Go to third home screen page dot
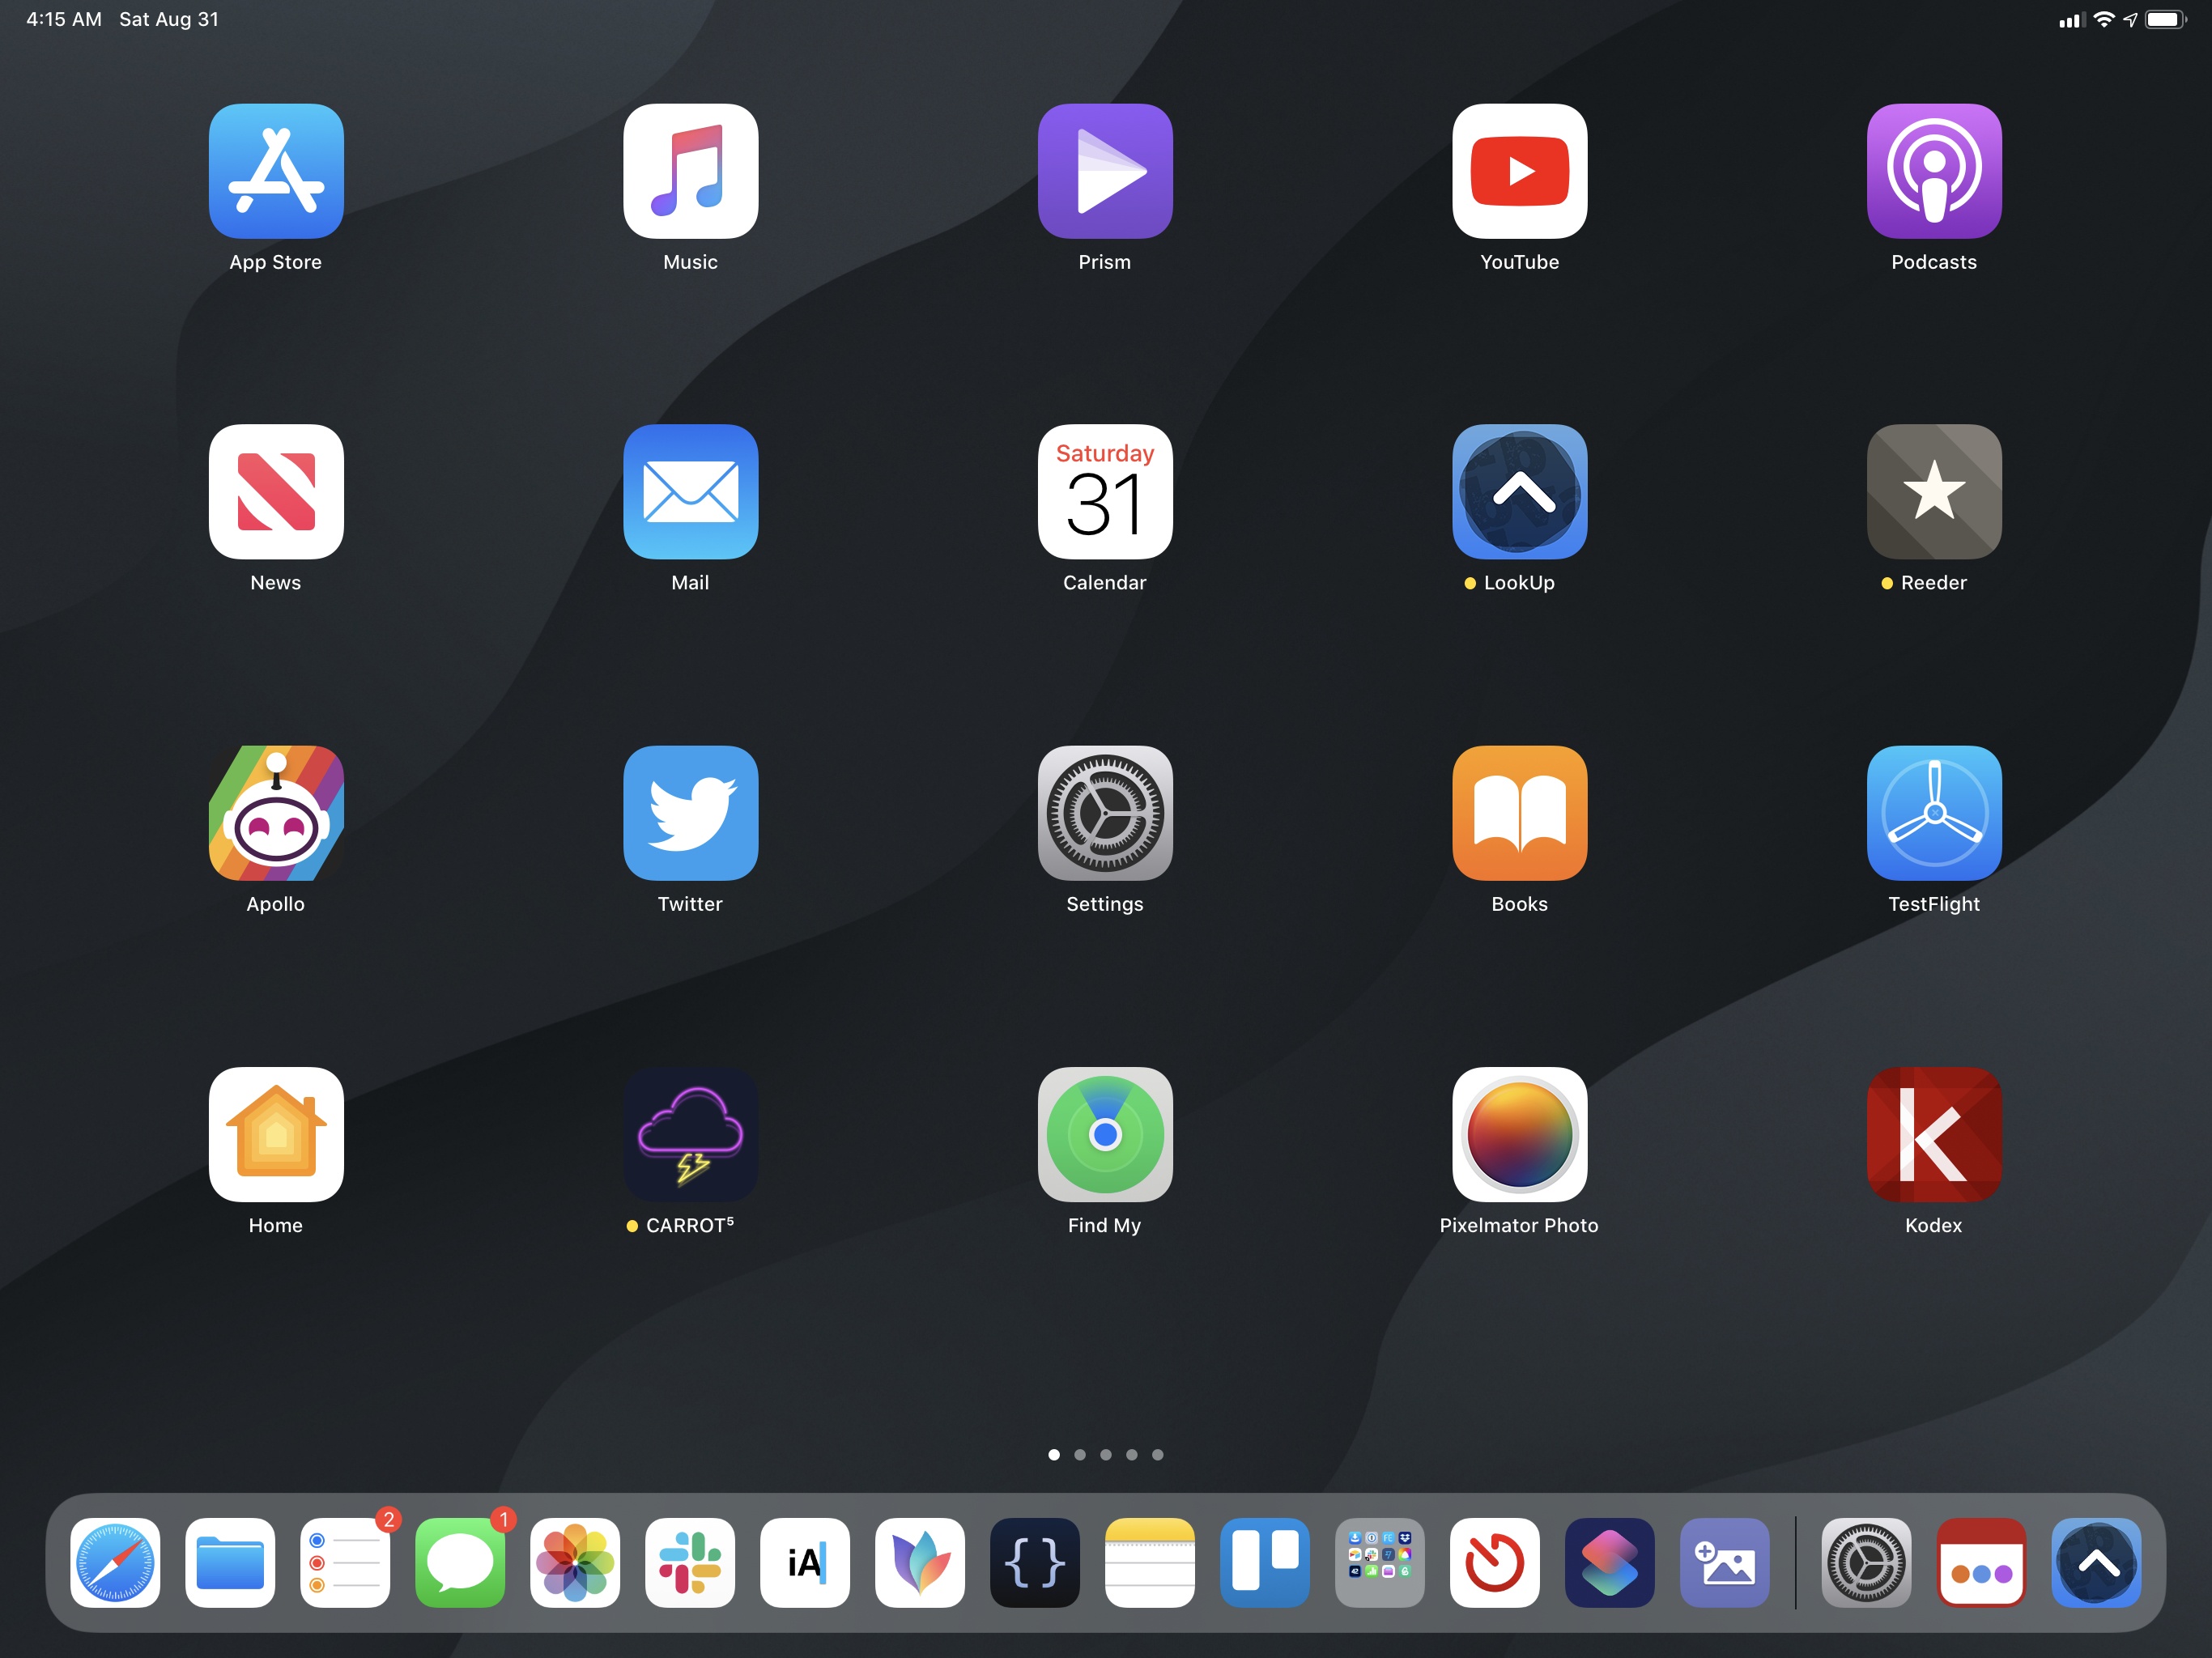Viewport: 2212px width, 1658px height. pyautogui.click(x=1106, y=1455)
